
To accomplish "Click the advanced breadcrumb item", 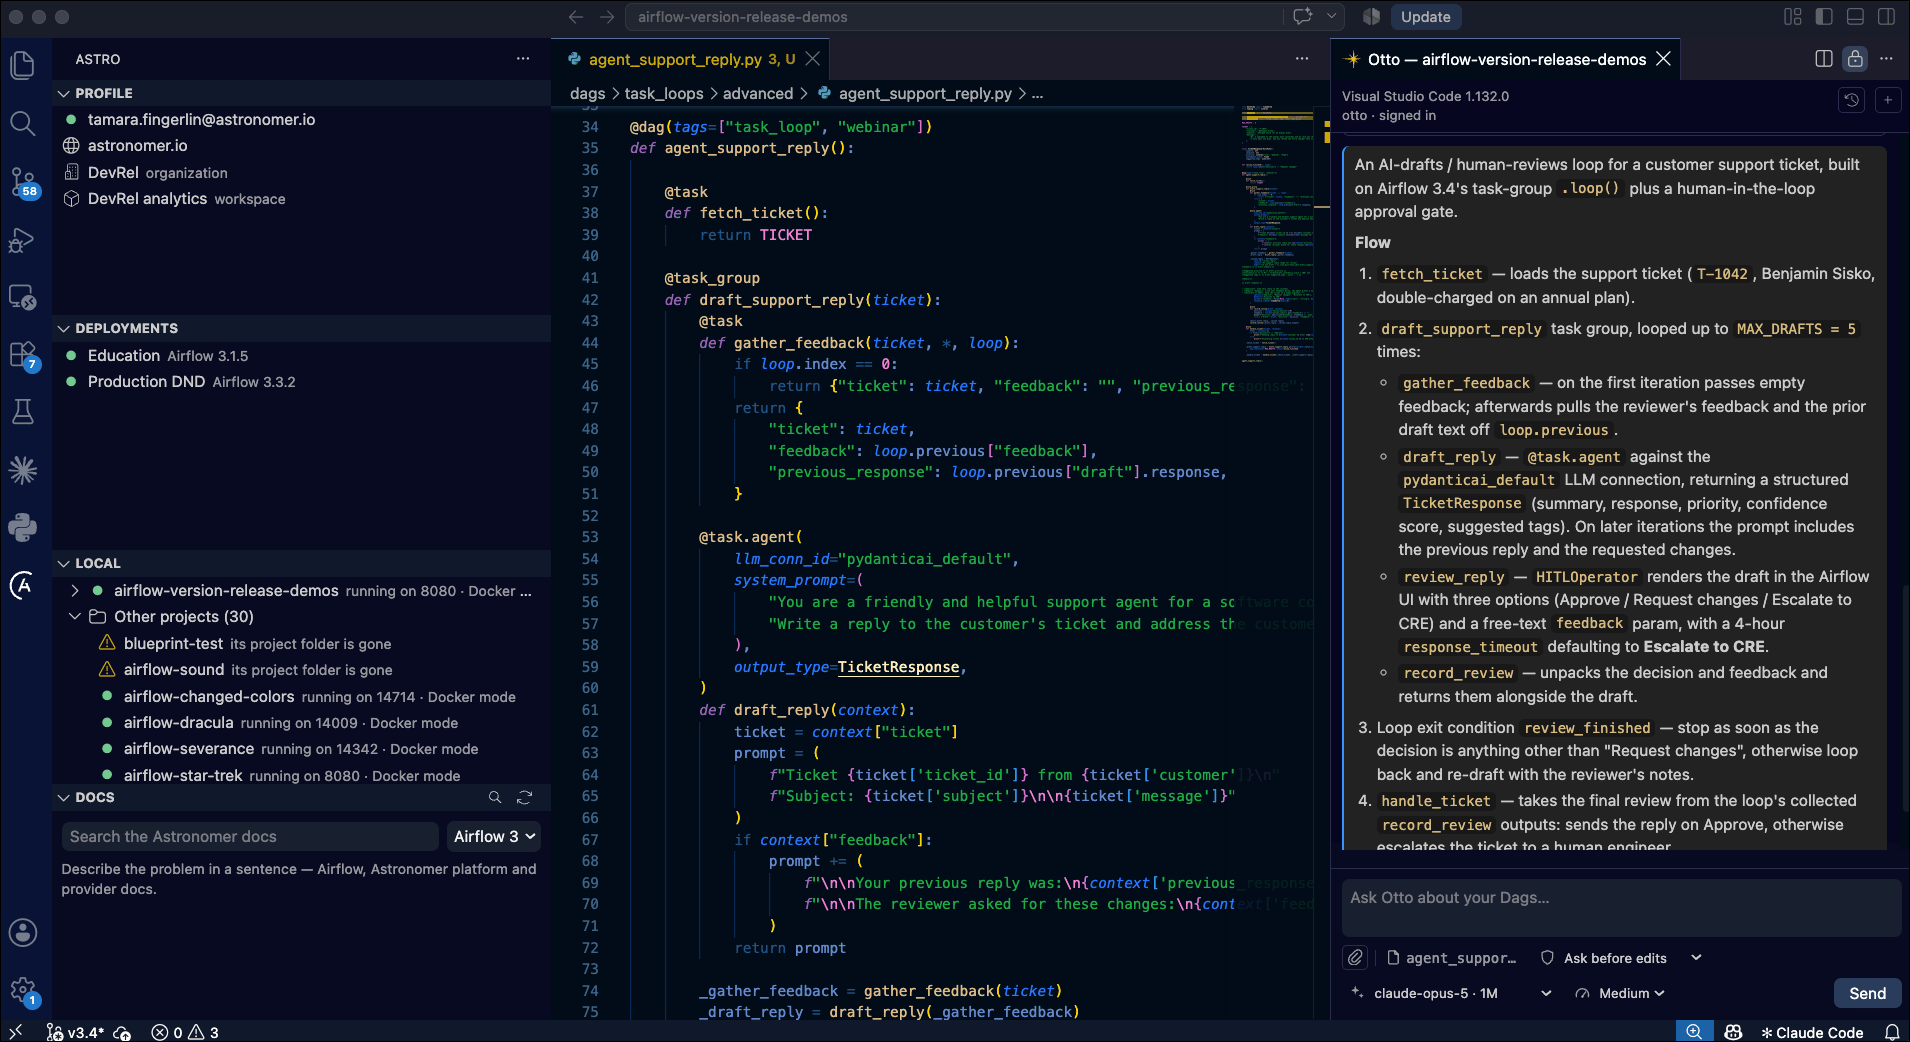I will pos(757,94).
